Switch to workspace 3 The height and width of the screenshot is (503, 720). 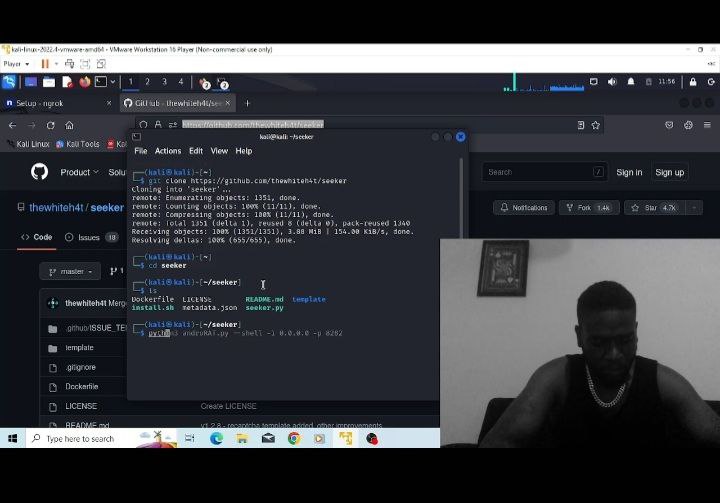pos(164,82)
